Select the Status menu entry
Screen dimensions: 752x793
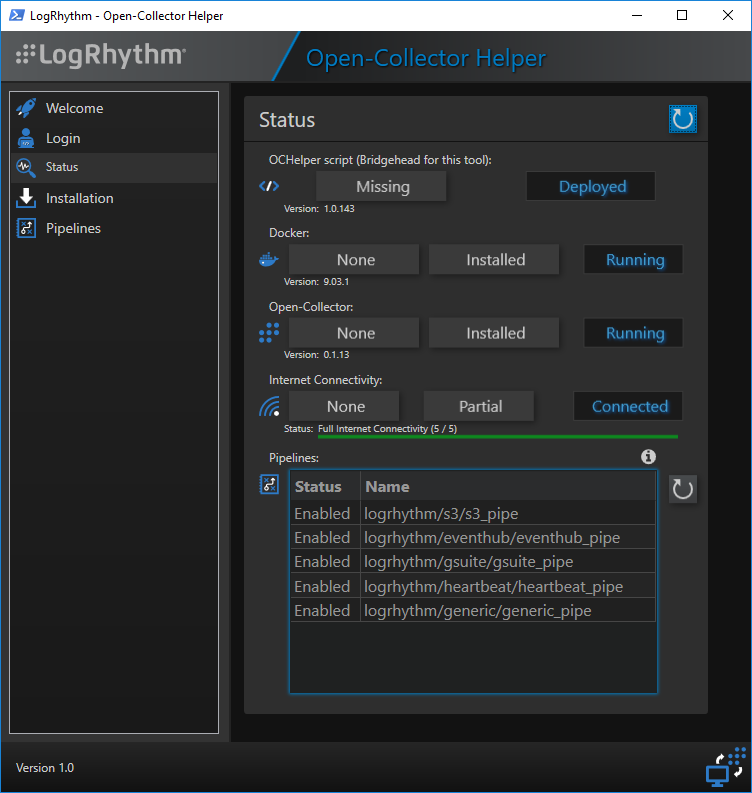click(x=114, y=167)
